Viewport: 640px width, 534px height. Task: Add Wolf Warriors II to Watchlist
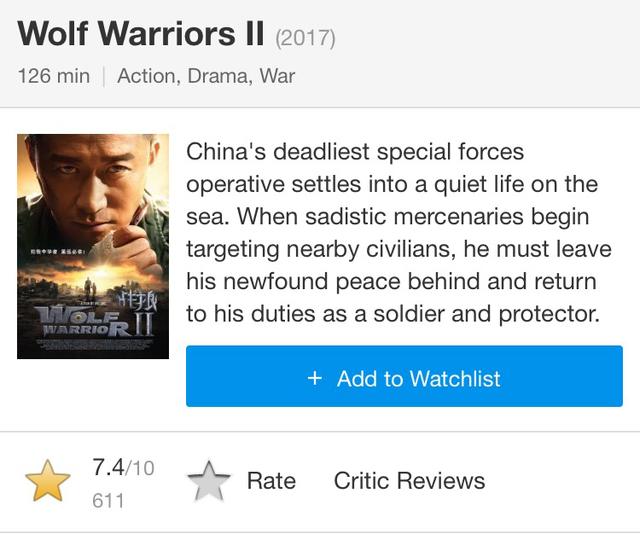(x=404, y=376)
